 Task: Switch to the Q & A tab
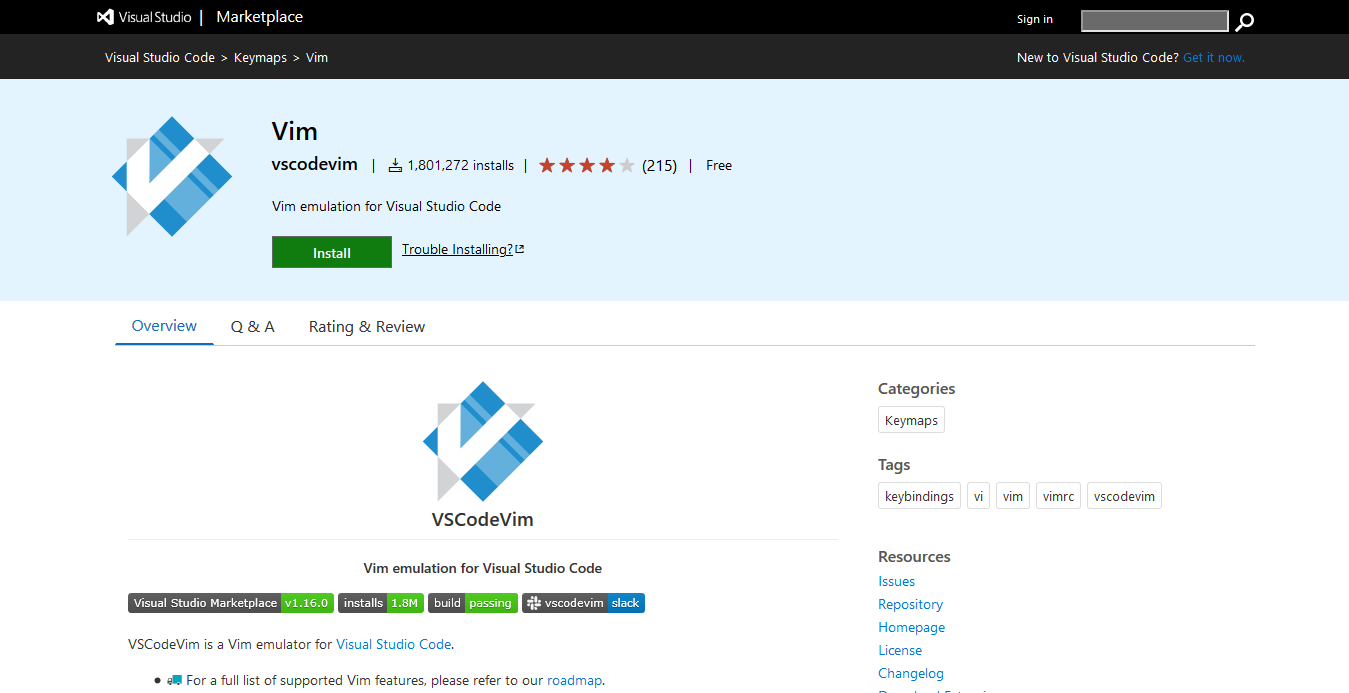tap(252, 326)
